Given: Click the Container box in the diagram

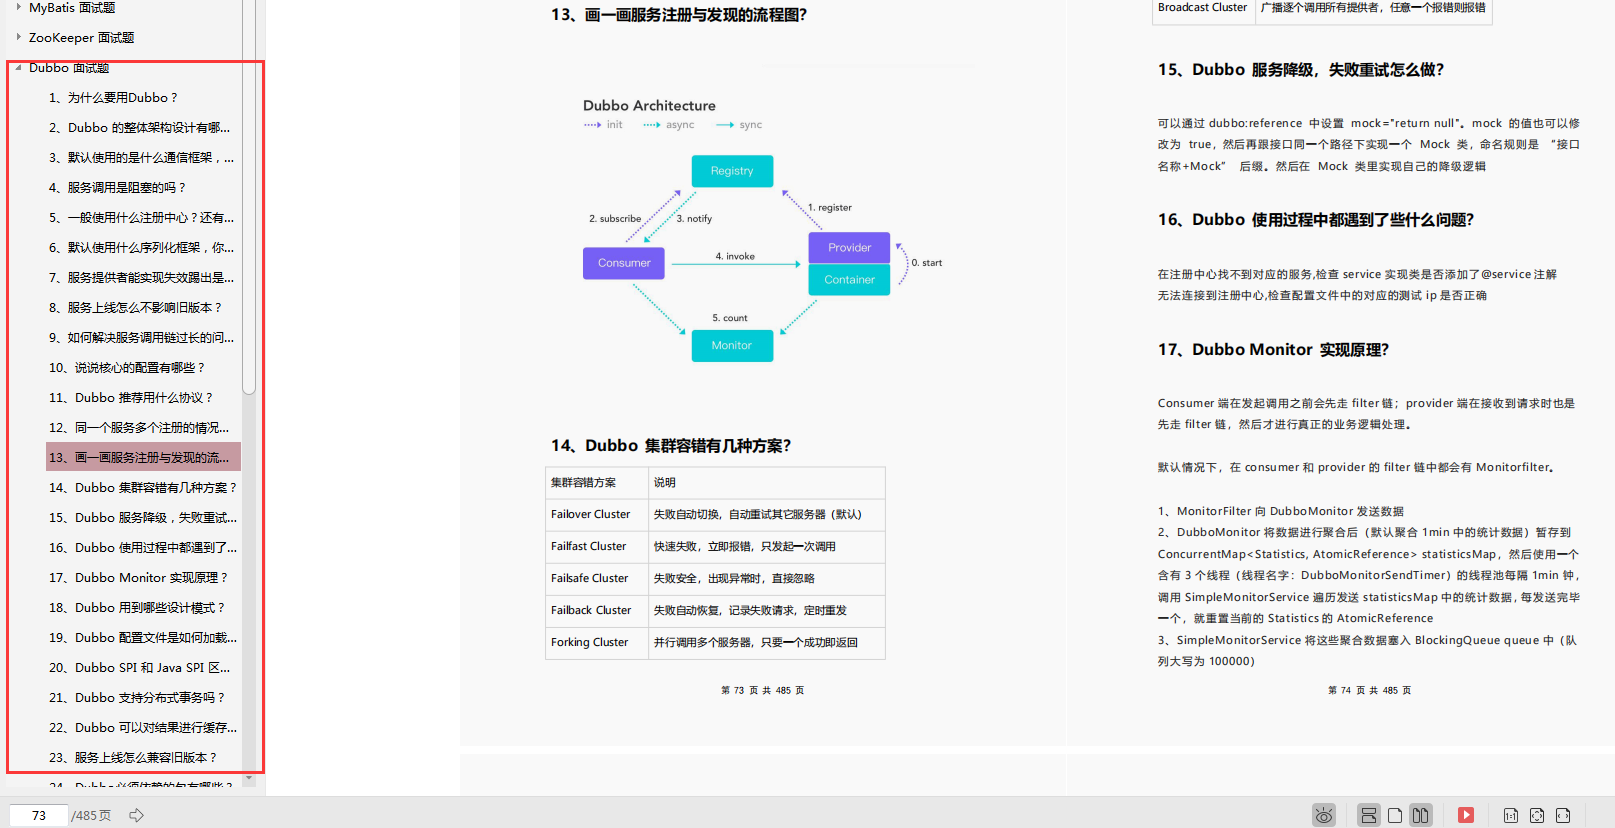Looking at the screenshot, I should coord(849,279).
